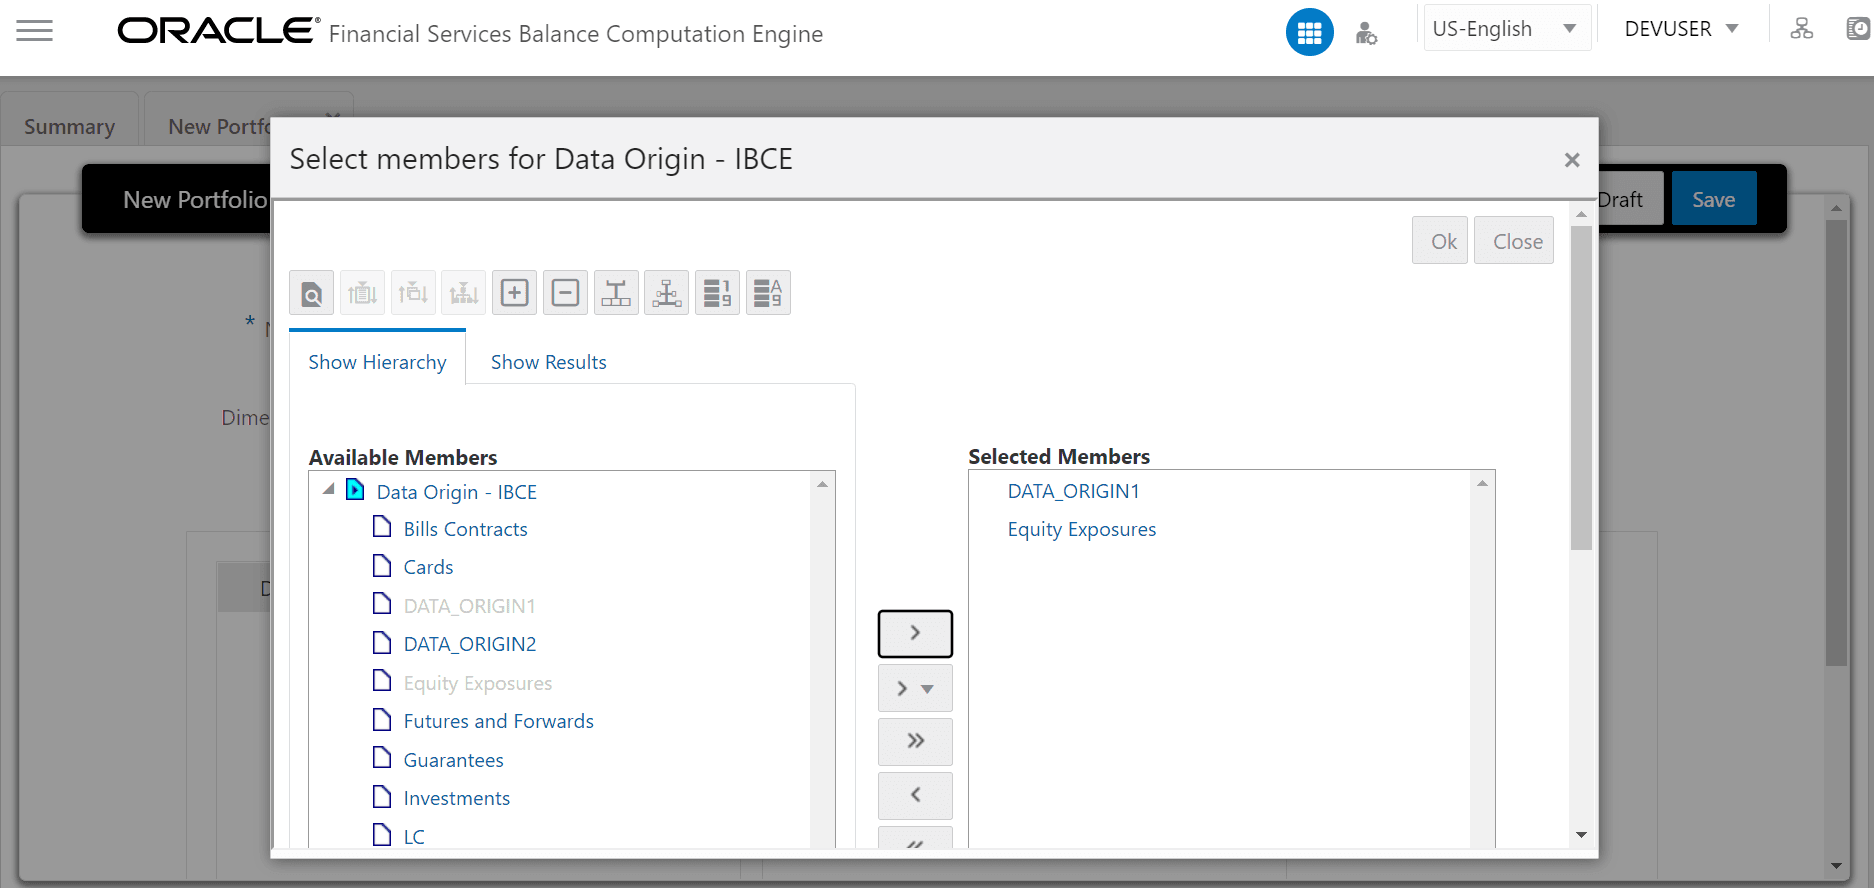
Task: Click the Close button in dialog
Action: tap(1514, 241)
